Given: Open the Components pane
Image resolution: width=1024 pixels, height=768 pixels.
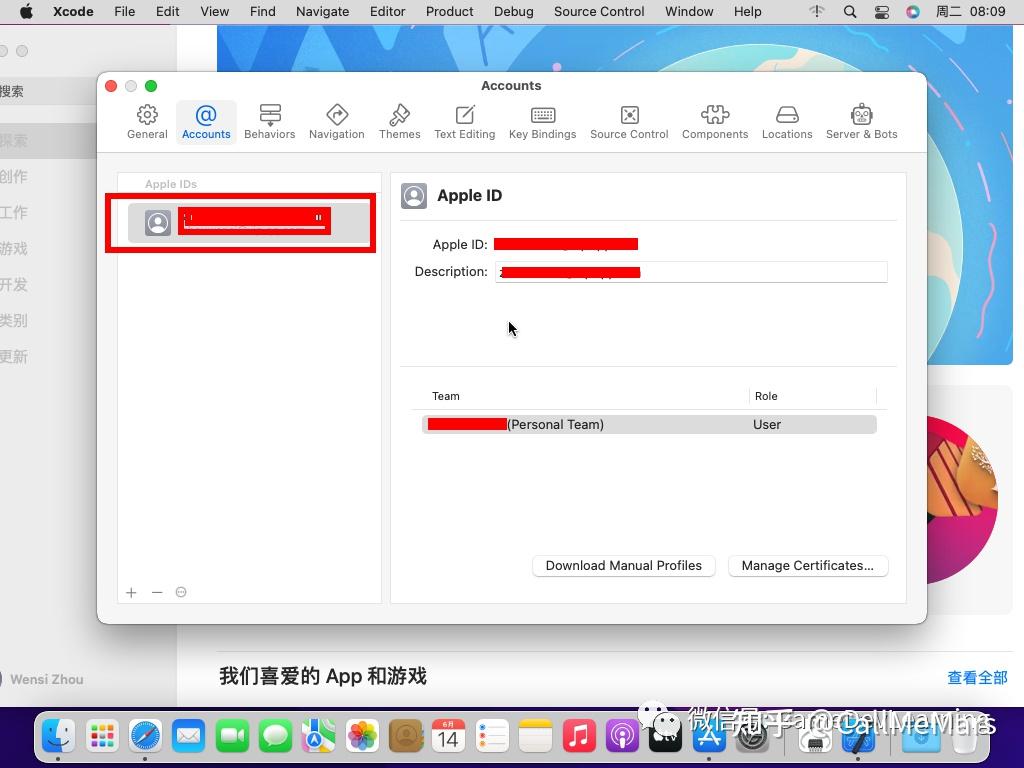Looking at the screenshot, I should click(714, 122).
